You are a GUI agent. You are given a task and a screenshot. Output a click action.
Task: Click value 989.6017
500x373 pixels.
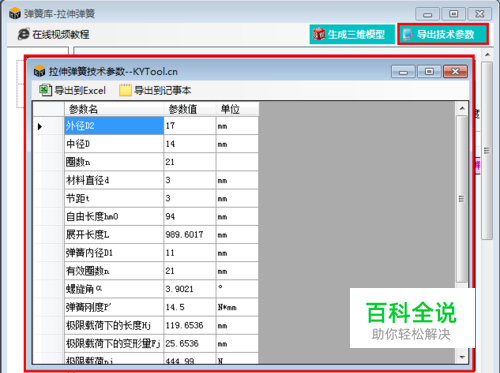click(190, 235)
